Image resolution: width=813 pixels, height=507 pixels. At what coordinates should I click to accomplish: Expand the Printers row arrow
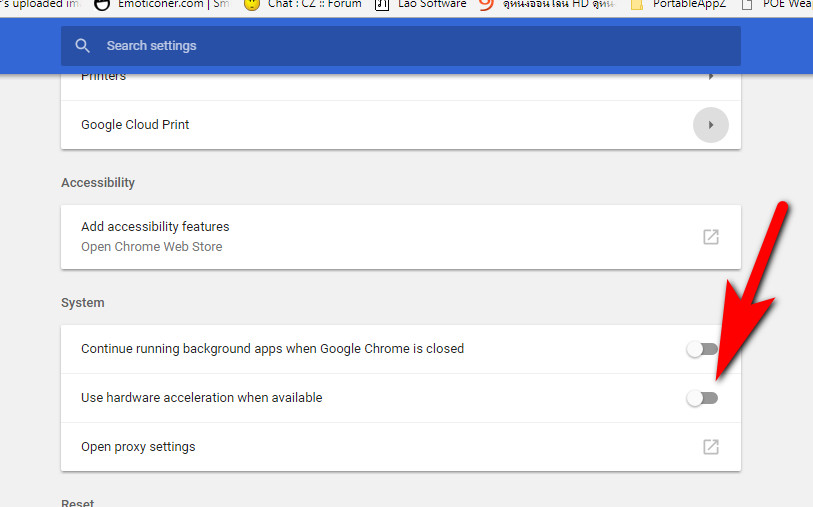[711, 77]
